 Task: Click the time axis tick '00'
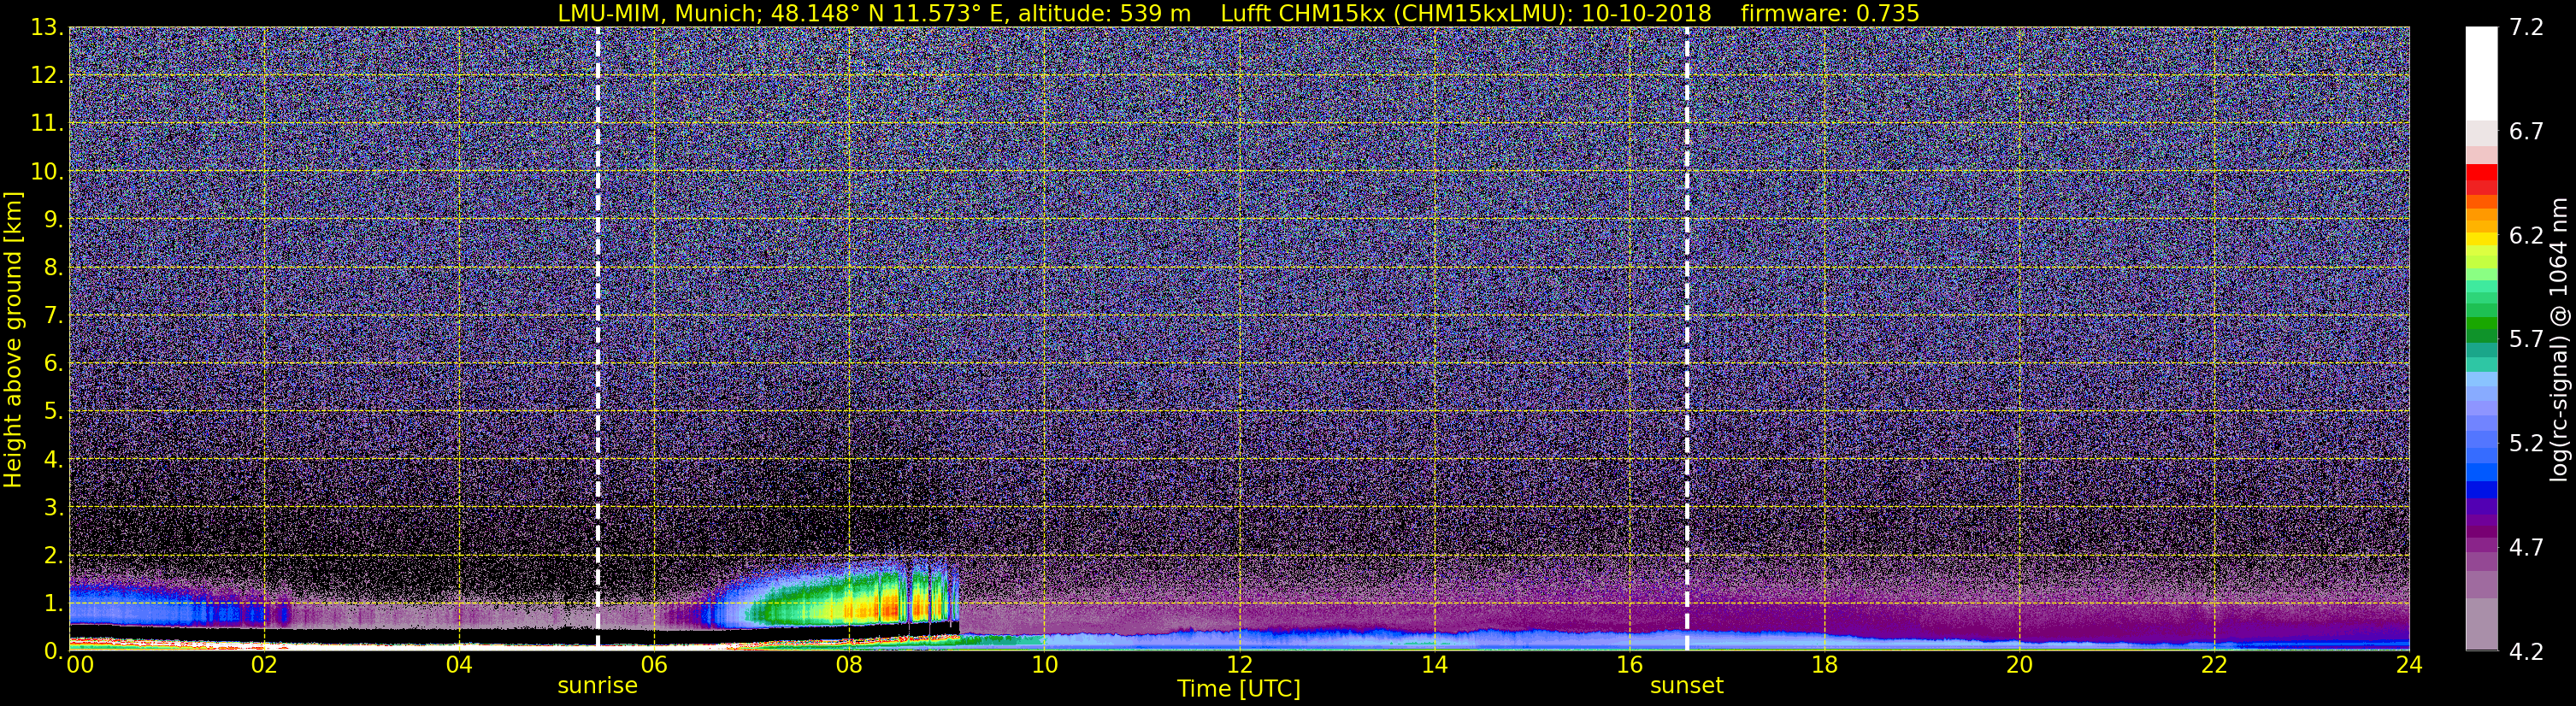point(79,665)
